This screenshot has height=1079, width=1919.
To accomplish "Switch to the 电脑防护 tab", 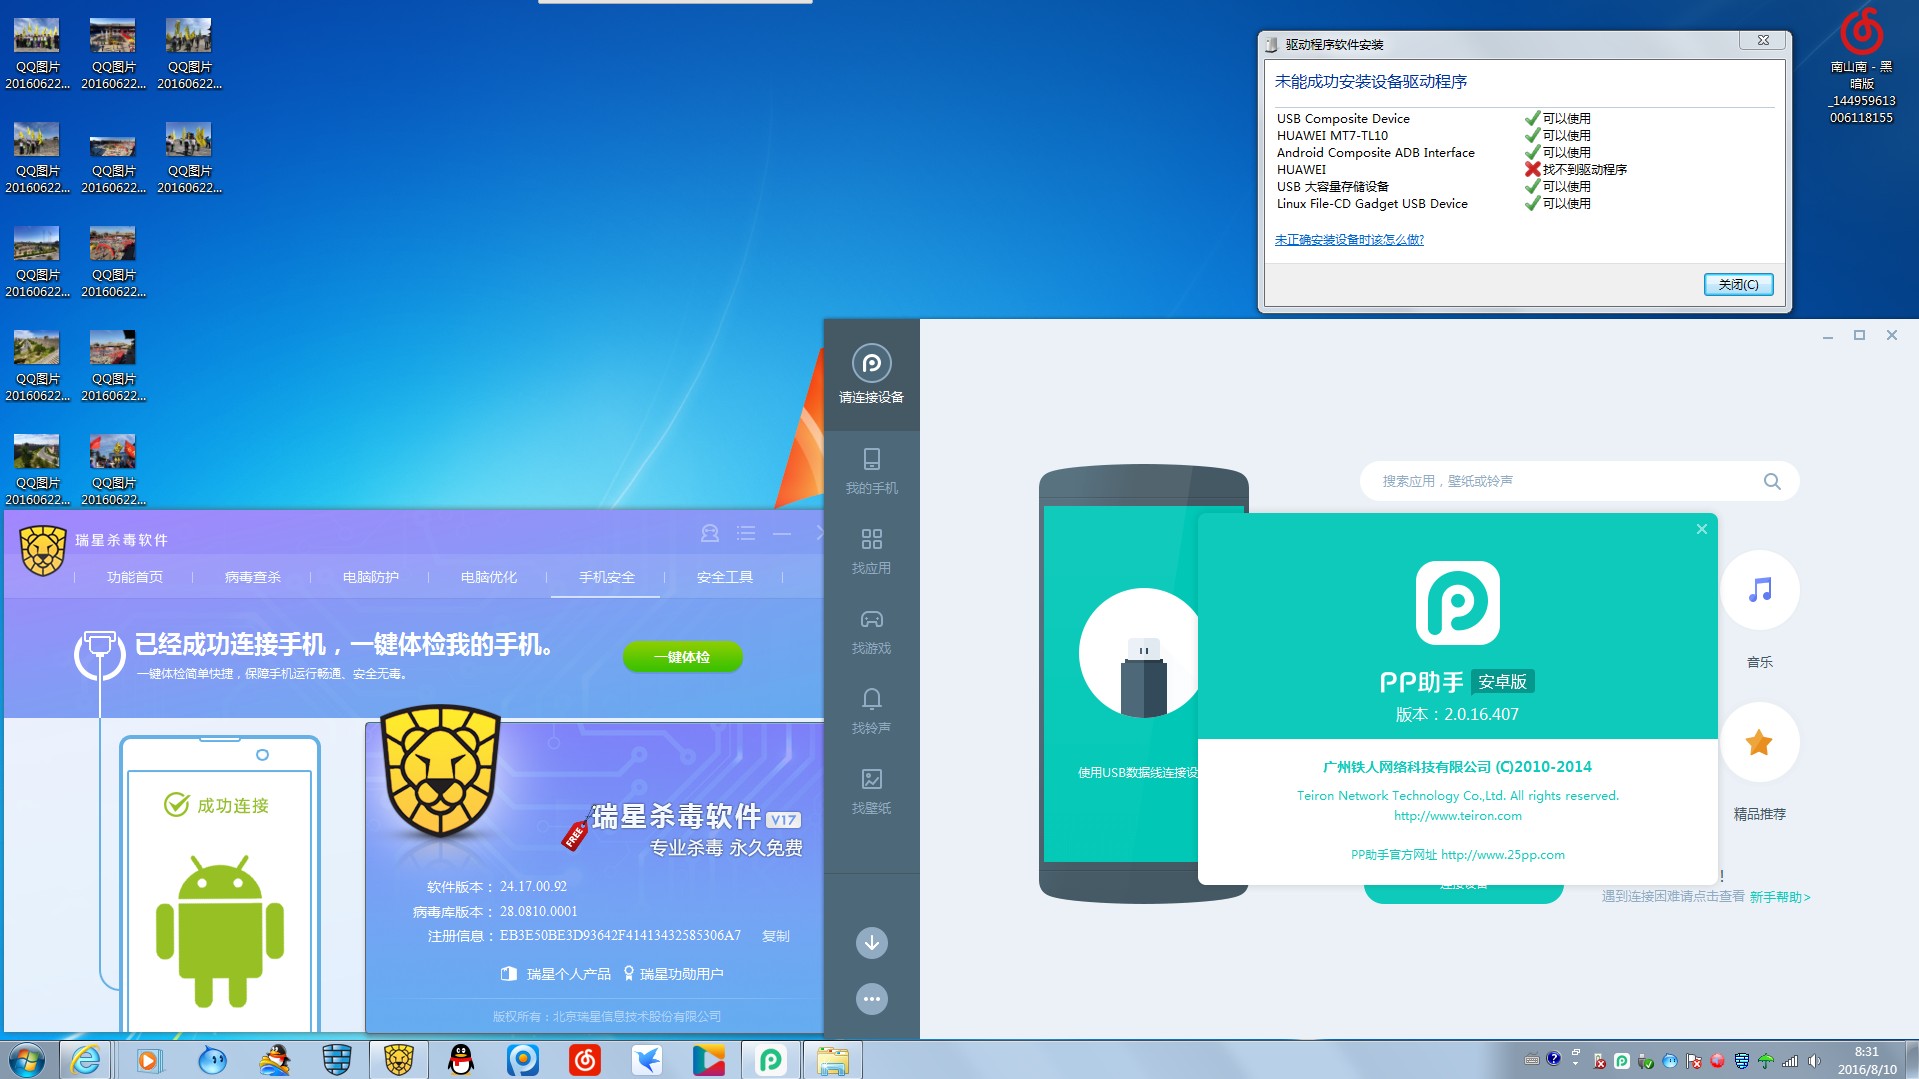I will [x=371, y=577].
